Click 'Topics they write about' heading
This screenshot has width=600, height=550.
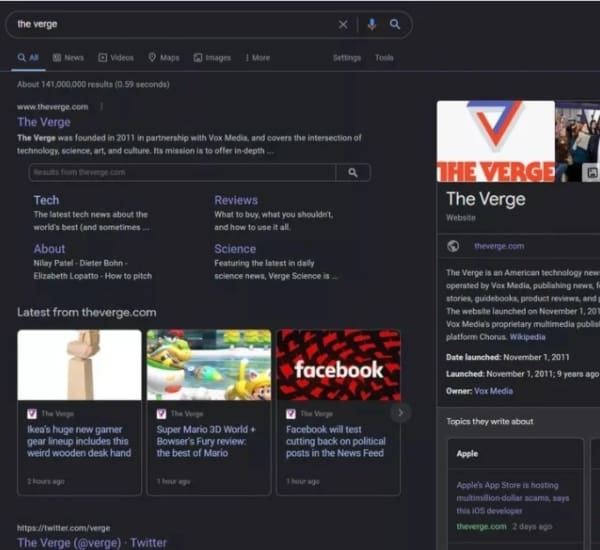pyautogui.click(x=489, y=421)
